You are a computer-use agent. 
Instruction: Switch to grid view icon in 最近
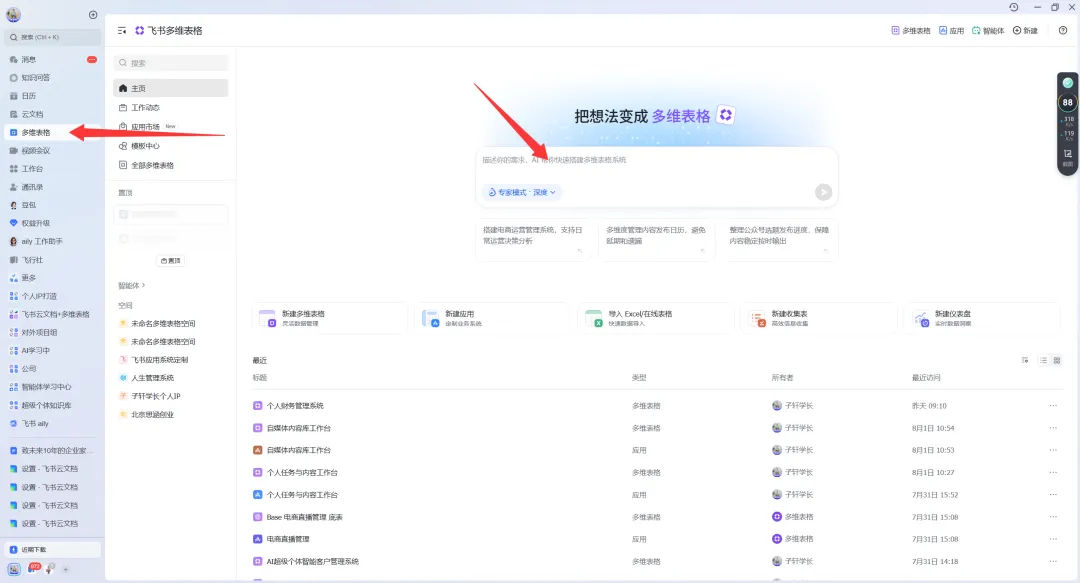(x=1057, y=360)
